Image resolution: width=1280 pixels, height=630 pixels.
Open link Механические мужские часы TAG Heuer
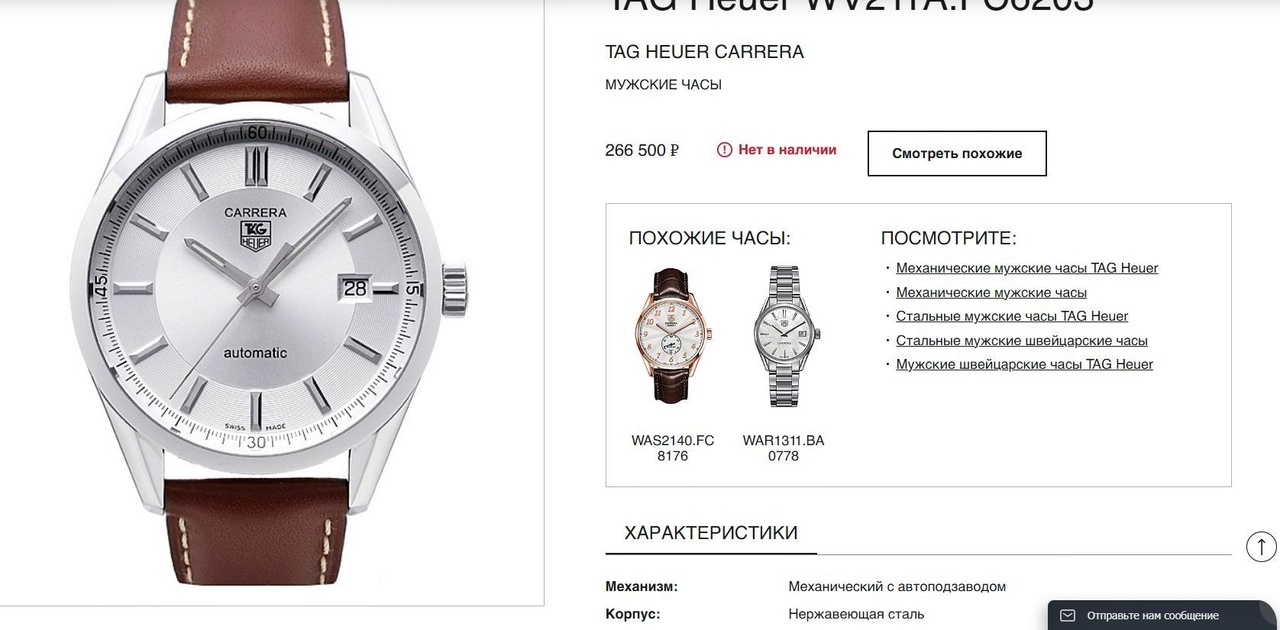click(1027, 268)
